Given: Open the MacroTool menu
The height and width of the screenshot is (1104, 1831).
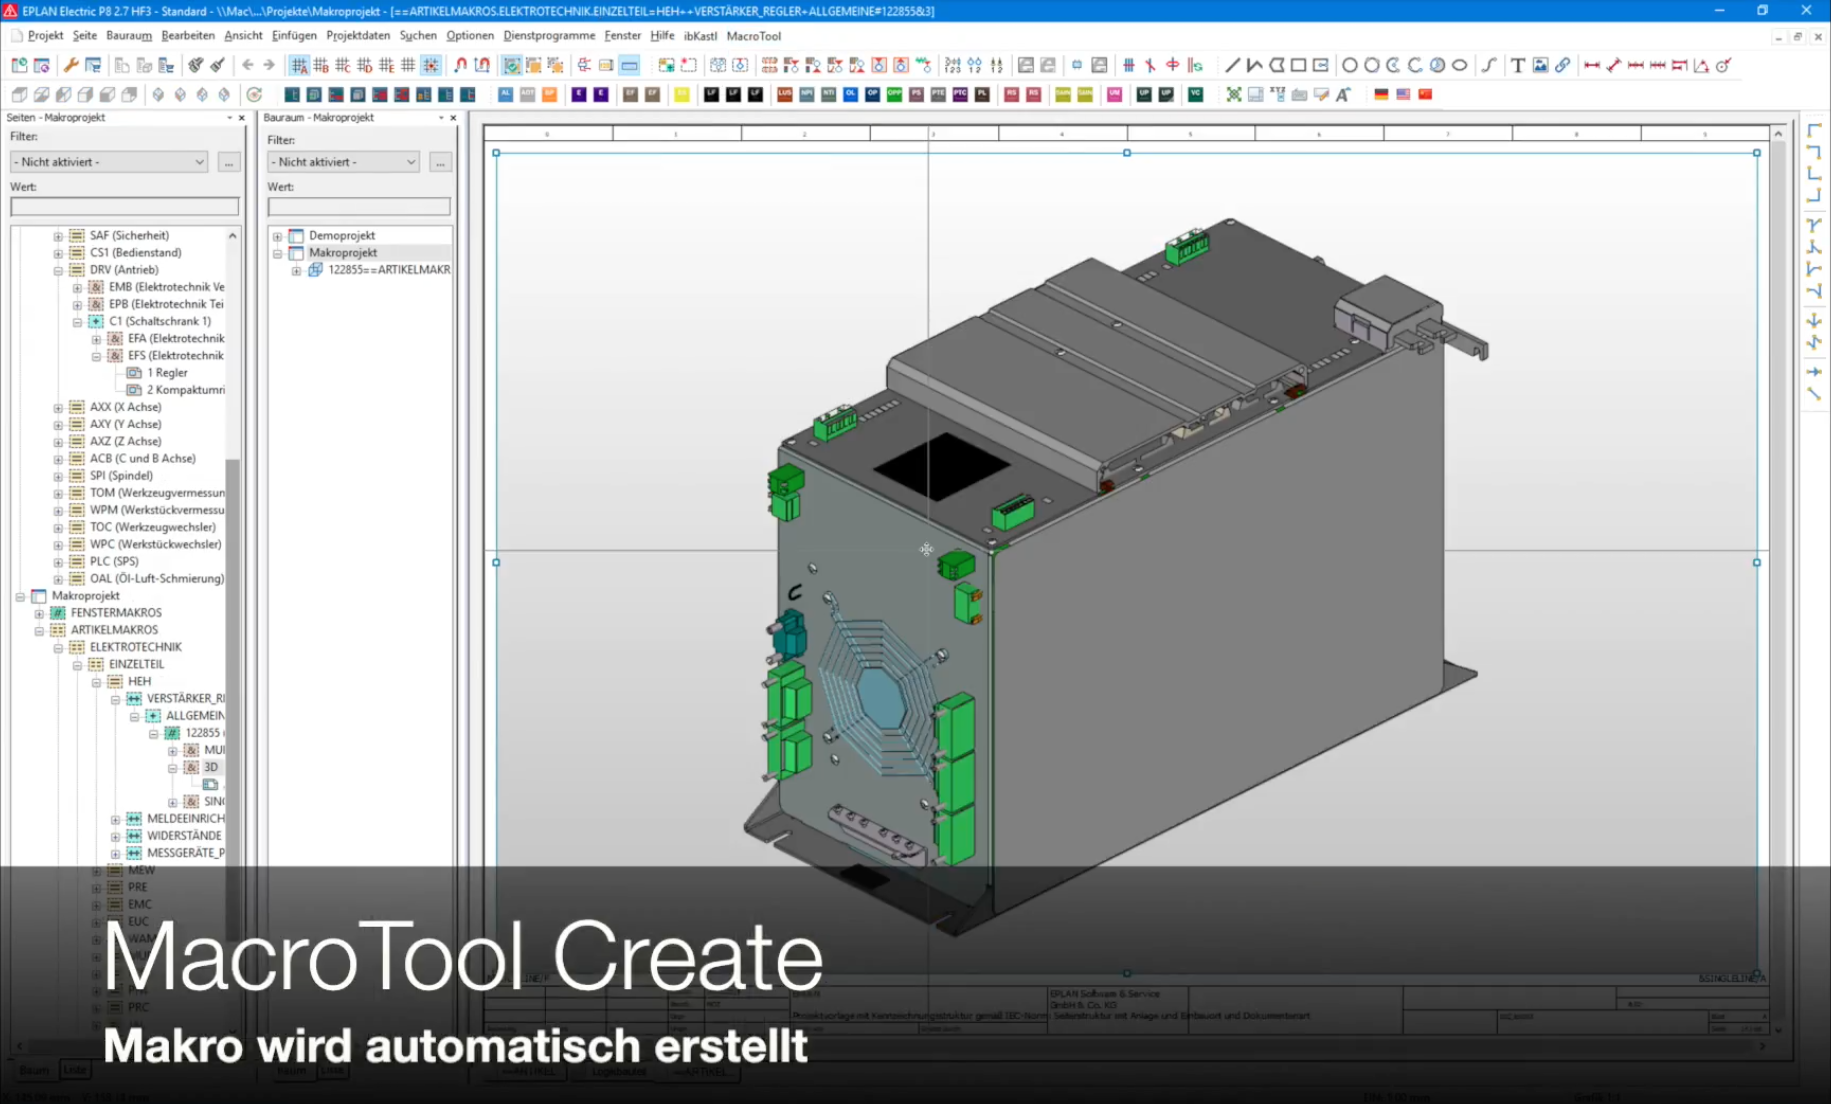Looking at the screenshot, I should pos(753,35).
